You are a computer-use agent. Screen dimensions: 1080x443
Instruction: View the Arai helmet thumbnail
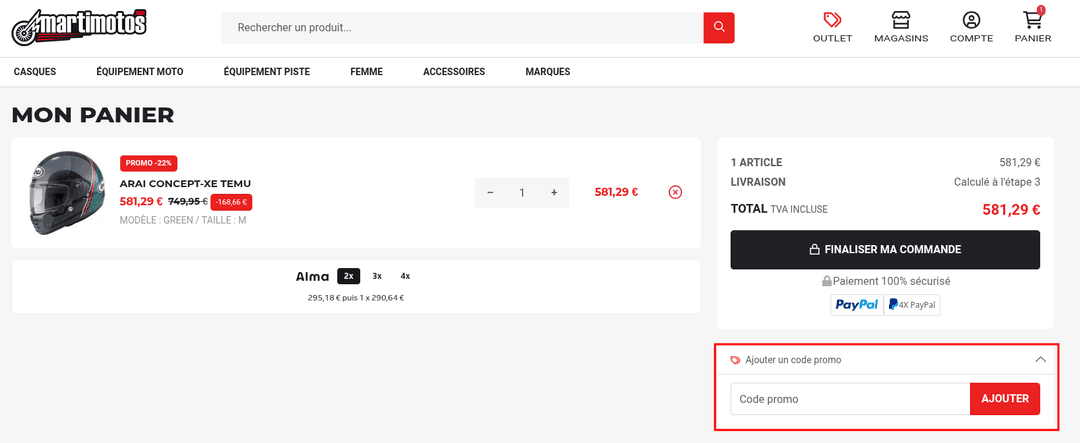click(65, 192)
